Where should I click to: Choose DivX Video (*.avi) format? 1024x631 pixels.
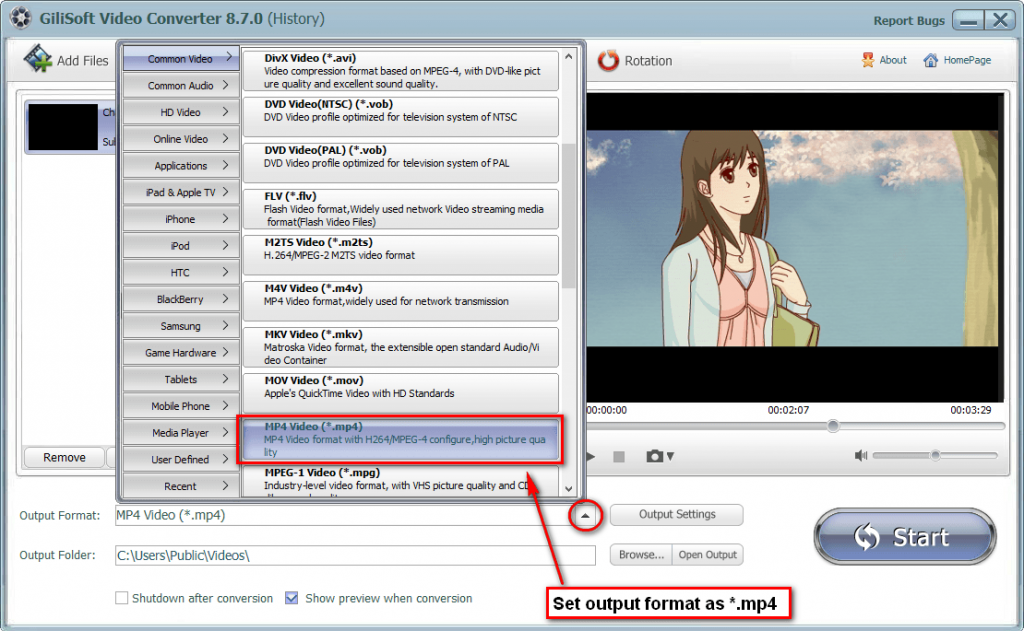(x=401, y=71)
